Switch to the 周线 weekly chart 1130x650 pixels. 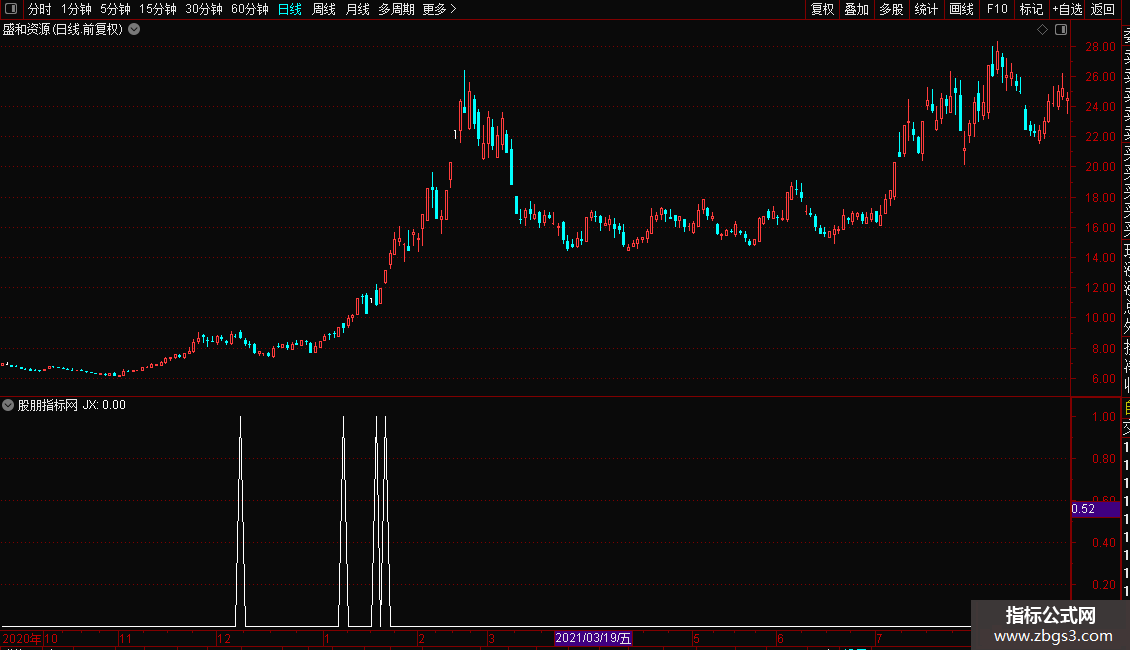click(324, 9)
